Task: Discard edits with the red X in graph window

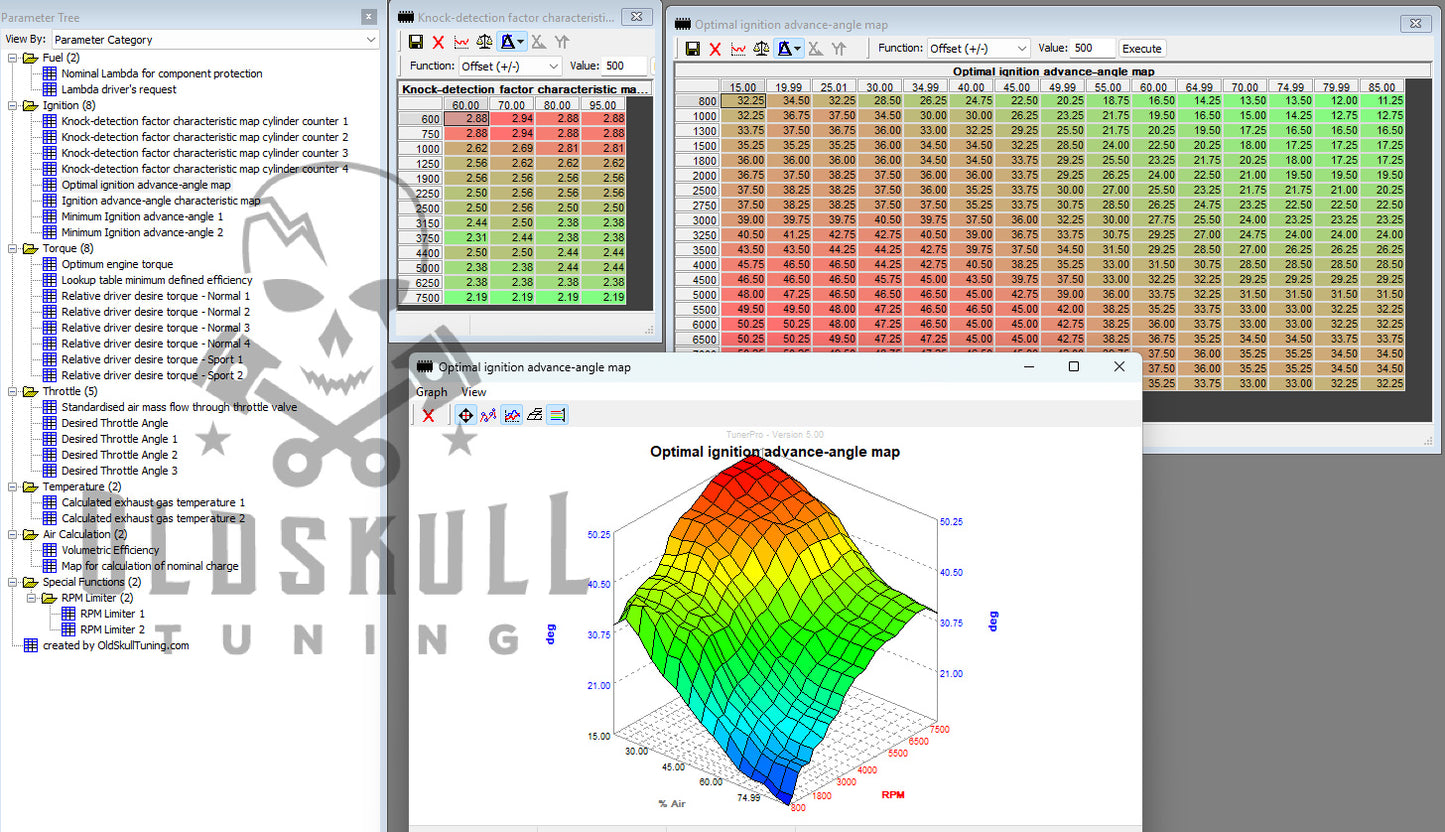Action: 428,414
